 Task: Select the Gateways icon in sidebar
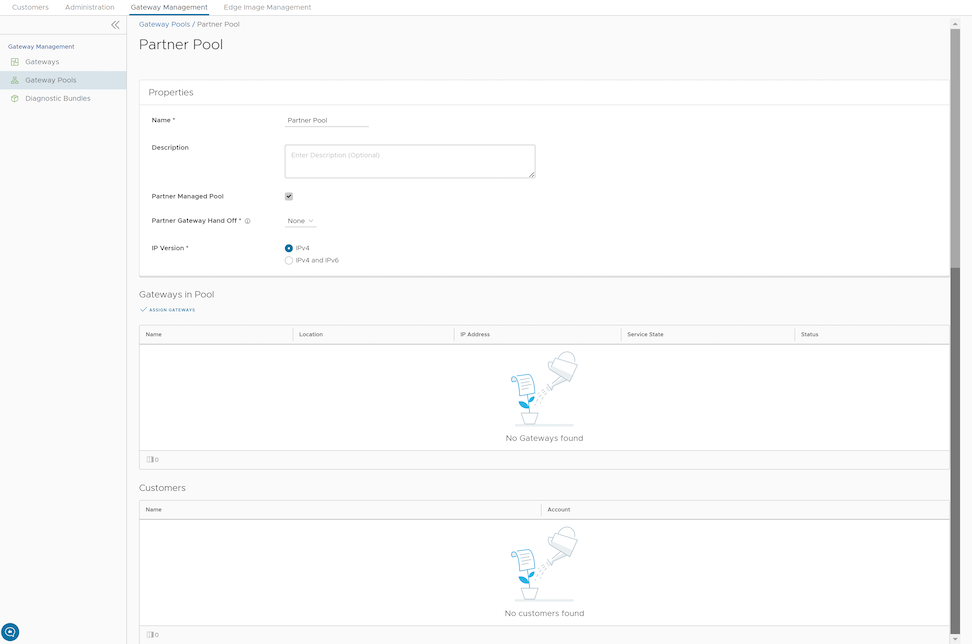click(14, 62)
